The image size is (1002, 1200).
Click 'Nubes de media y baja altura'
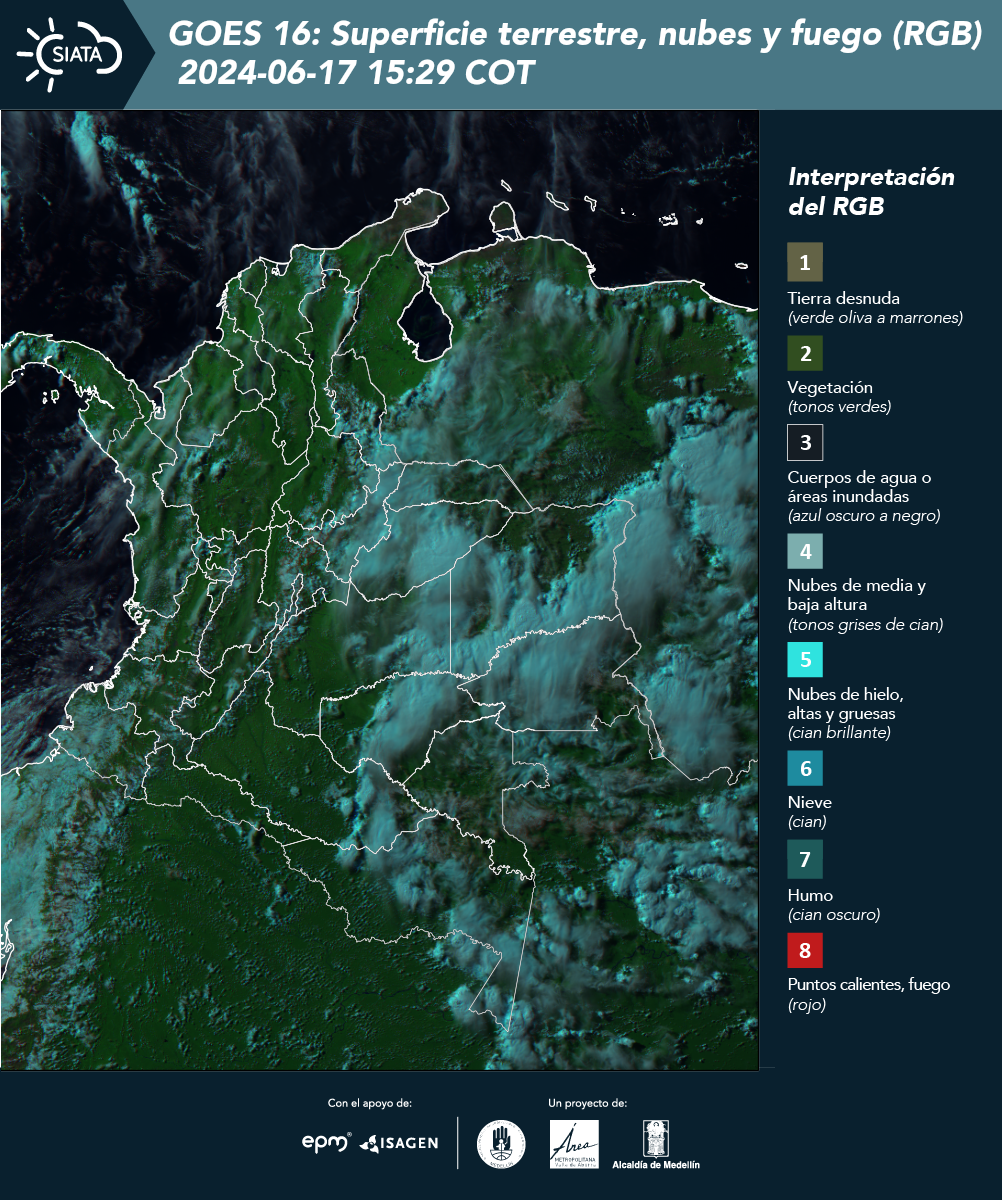click(857, 595)
